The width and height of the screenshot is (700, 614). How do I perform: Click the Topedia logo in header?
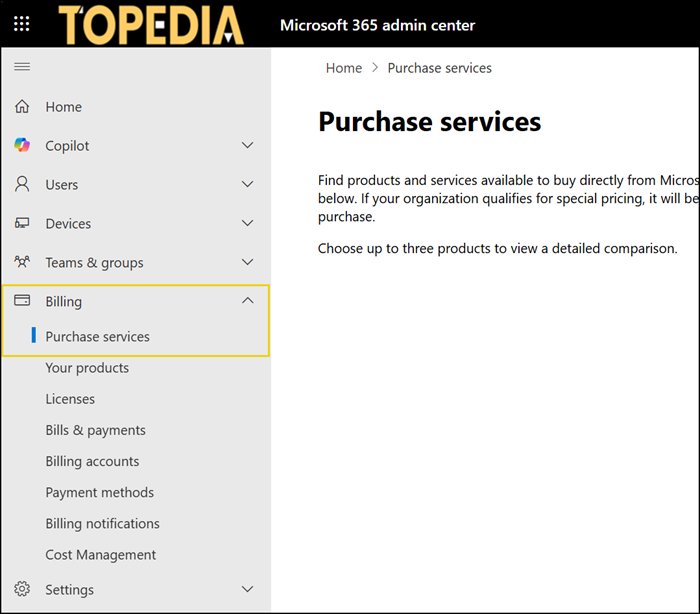[x=150, y=25]
